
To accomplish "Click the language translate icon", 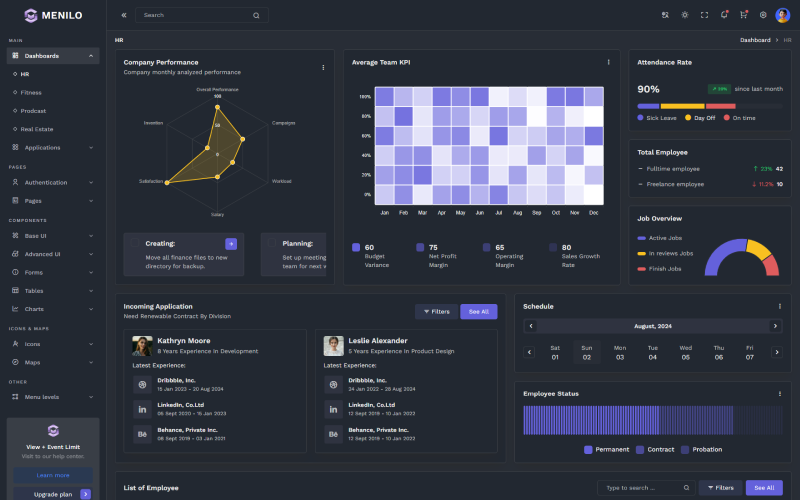I will point(665,15).
